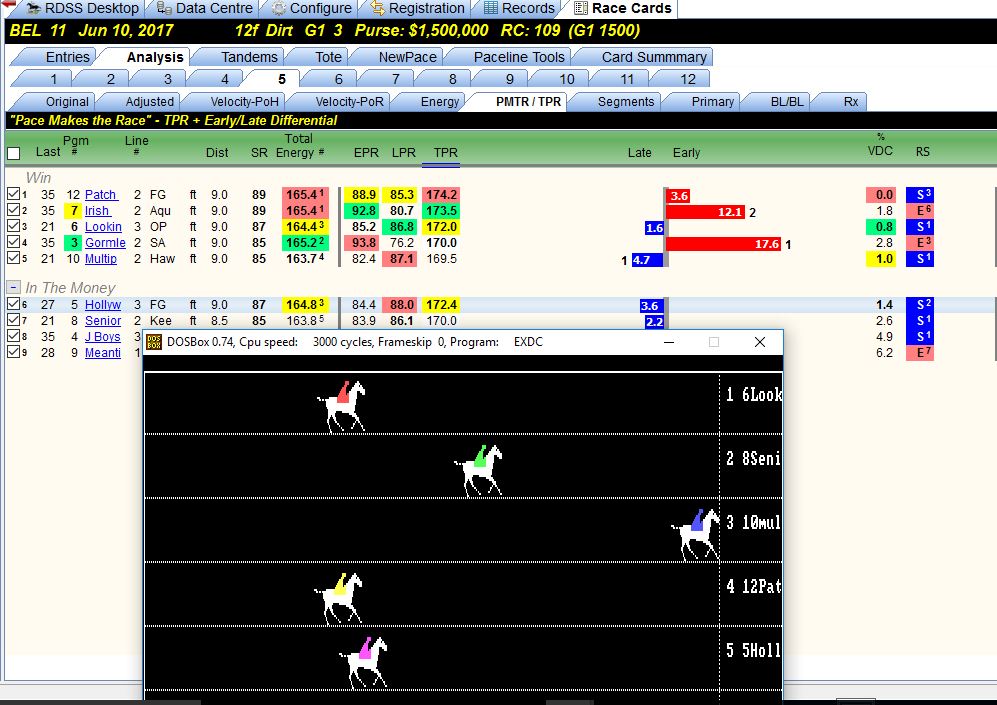Open the Multip horse link
This screenshot has height=705, width=997.
(x=100, y=259)
